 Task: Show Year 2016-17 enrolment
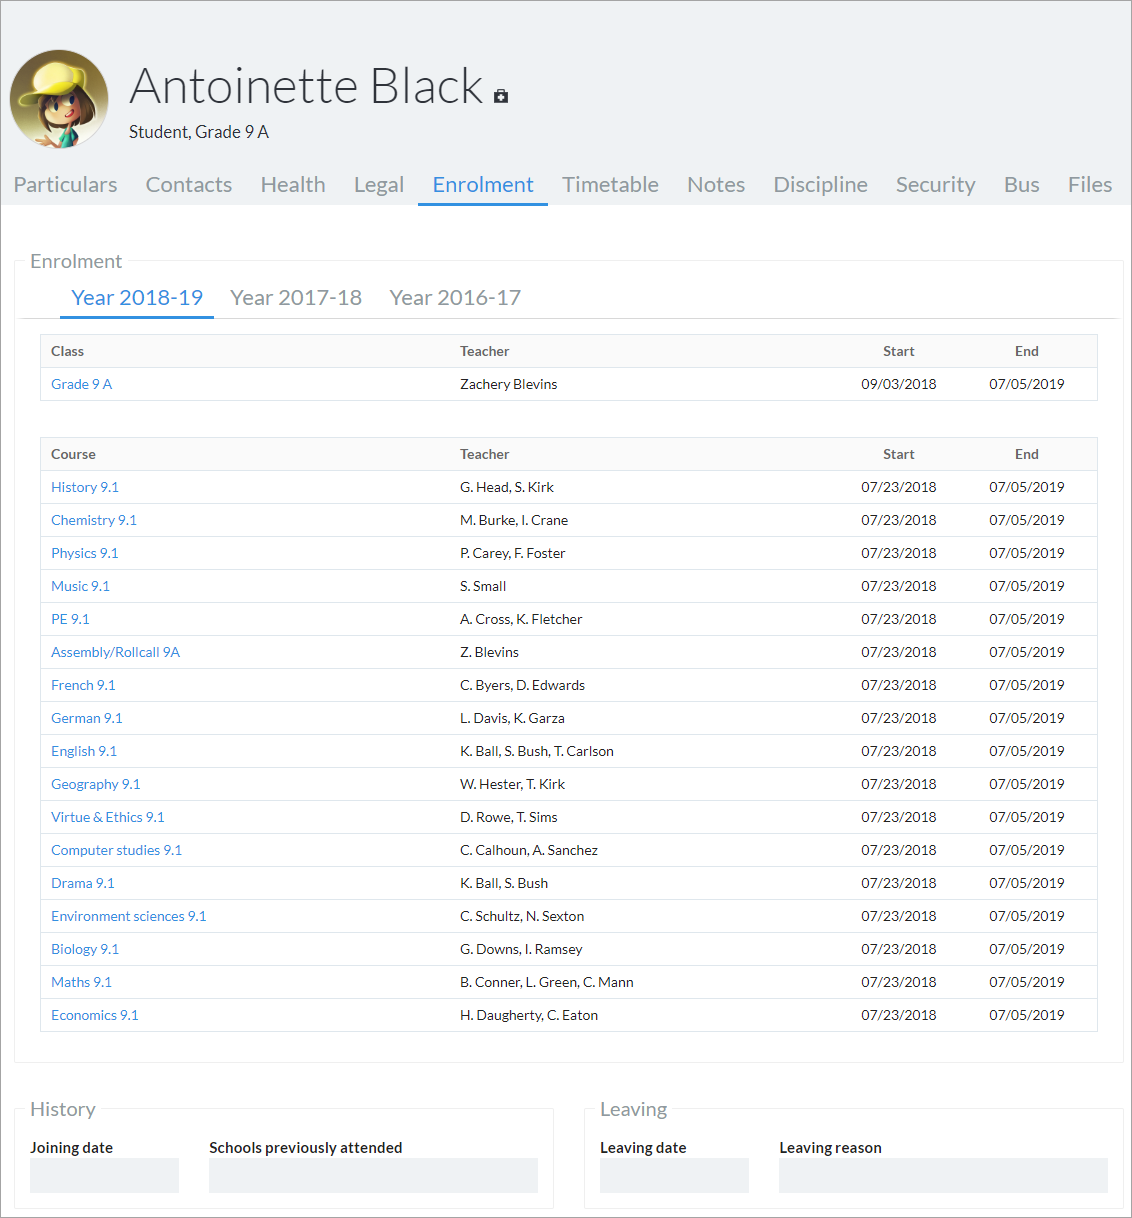(455, 298)
